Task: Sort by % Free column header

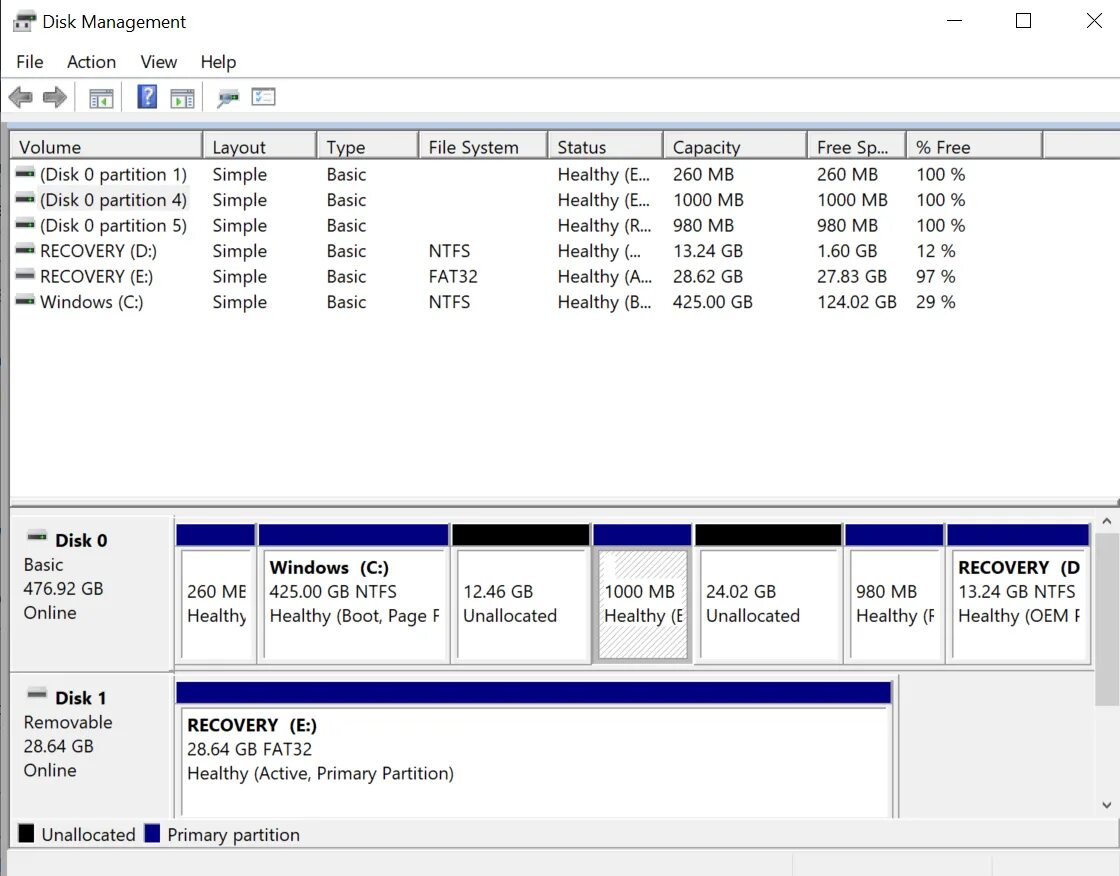Action: [x=975, y=146]
